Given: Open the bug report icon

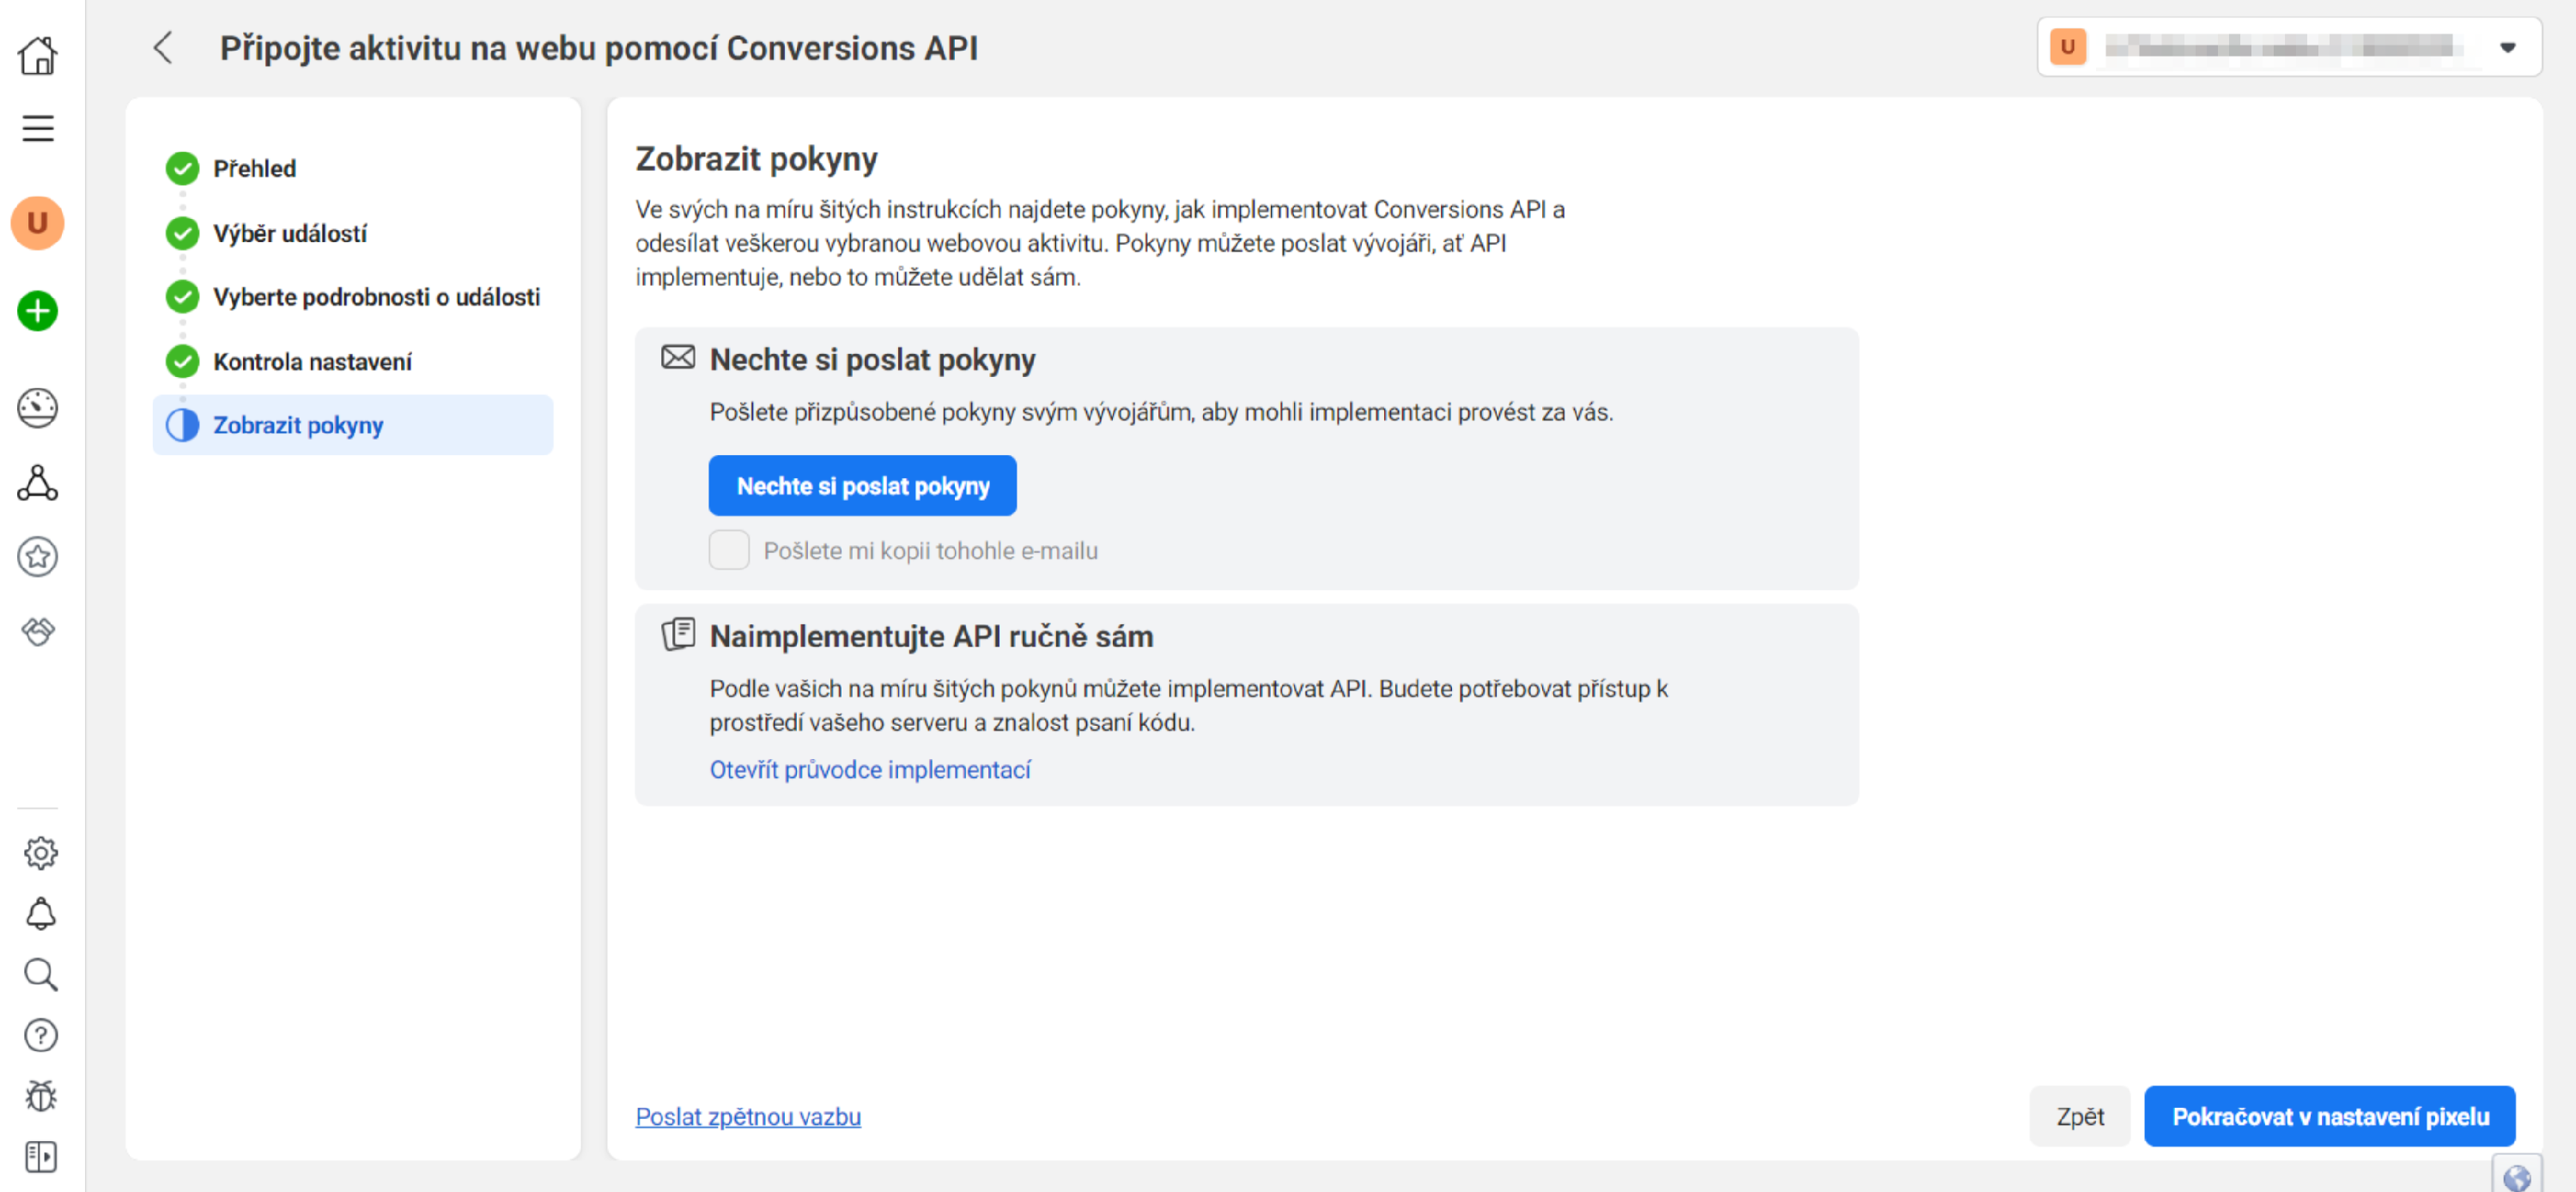Looking at the screenshot, I should pyautogui.click(x=40, y=1097).
